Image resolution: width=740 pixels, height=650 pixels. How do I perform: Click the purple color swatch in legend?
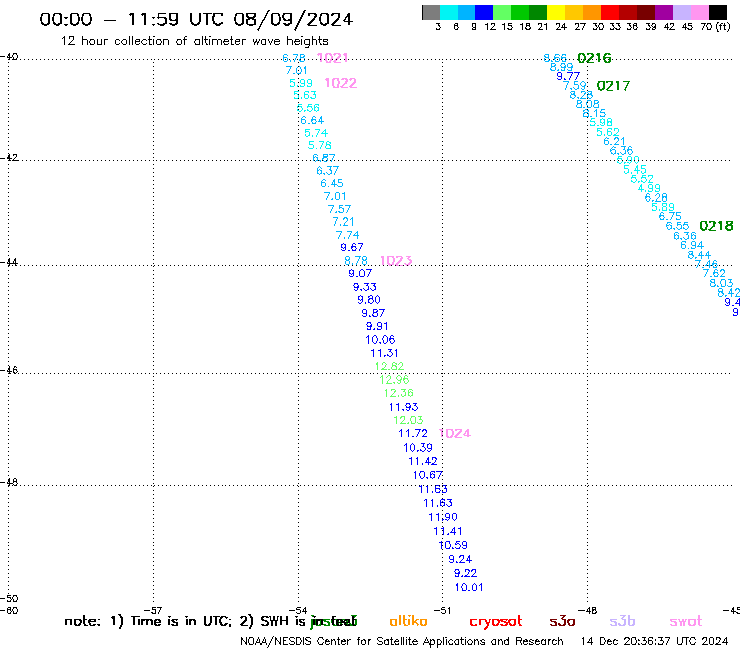[664, 12]
